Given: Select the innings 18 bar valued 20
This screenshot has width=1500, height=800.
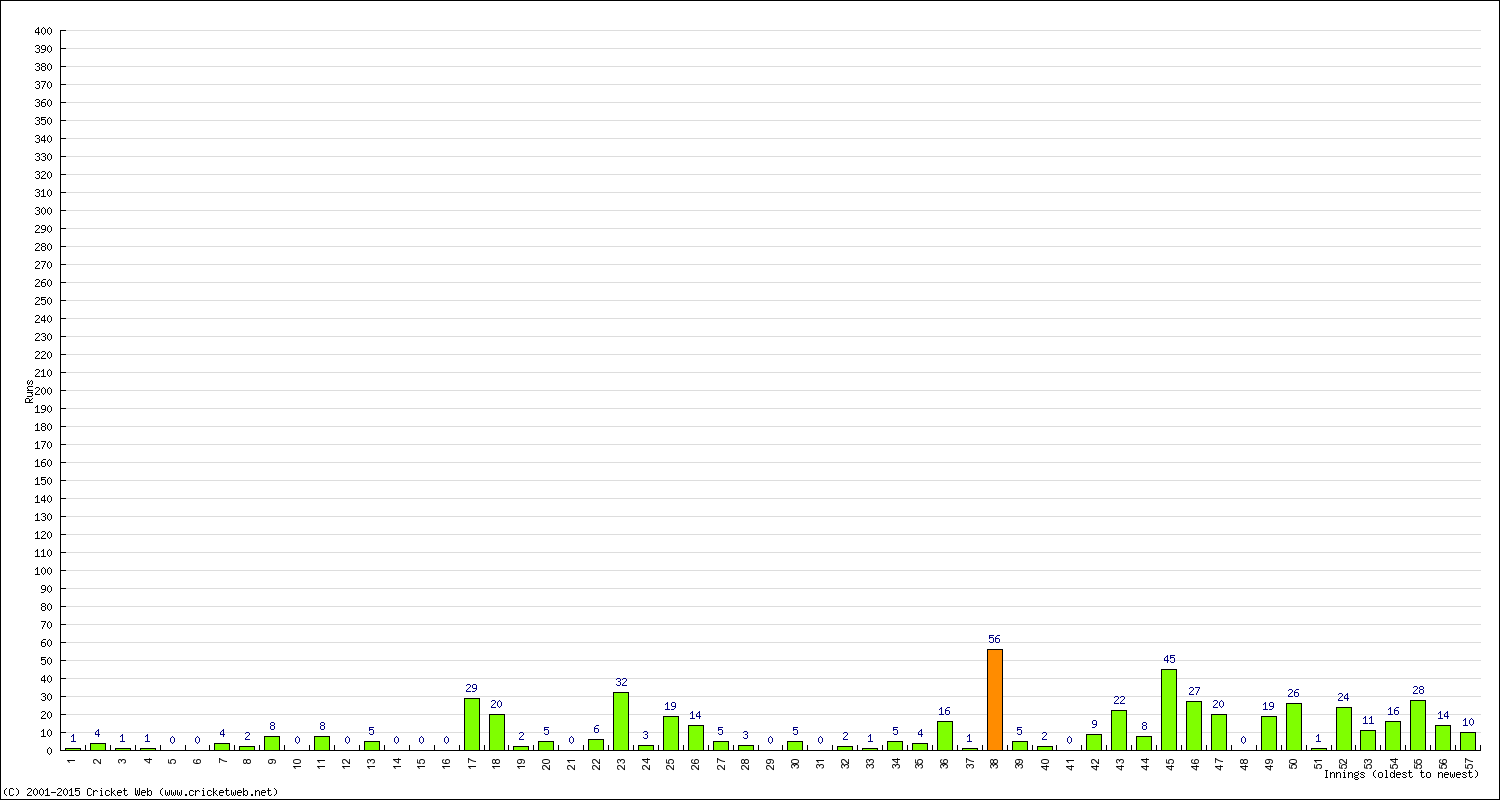Looking at the screenshot, I should (x=496, y=732).
